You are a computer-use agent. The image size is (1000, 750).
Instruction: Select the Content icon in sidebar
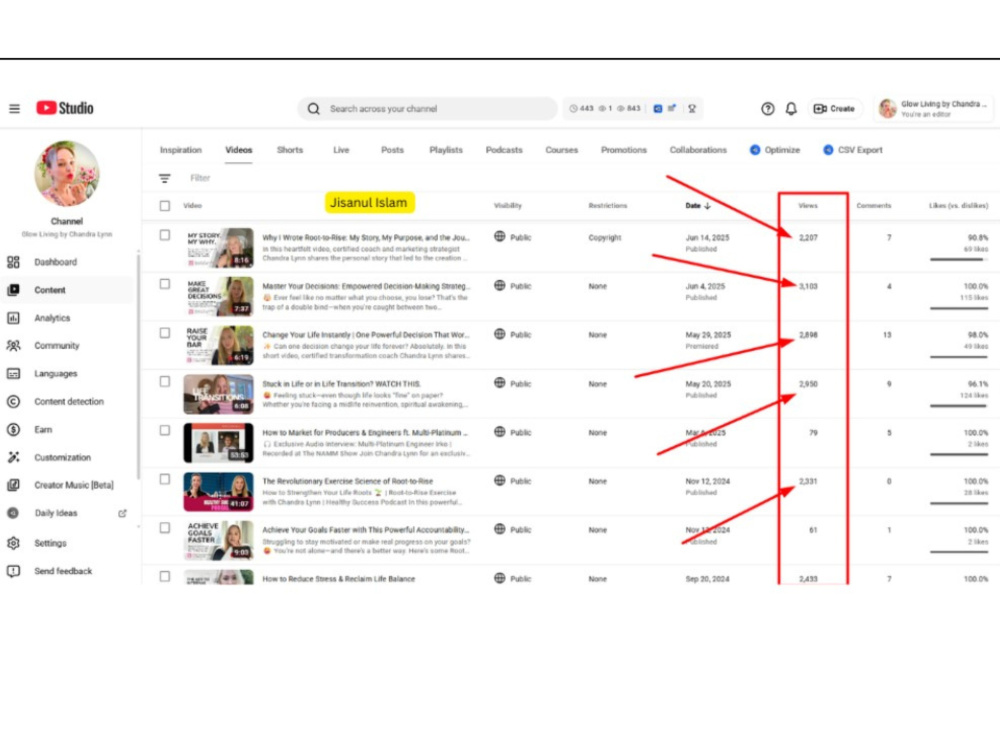[x=13, y=290]
